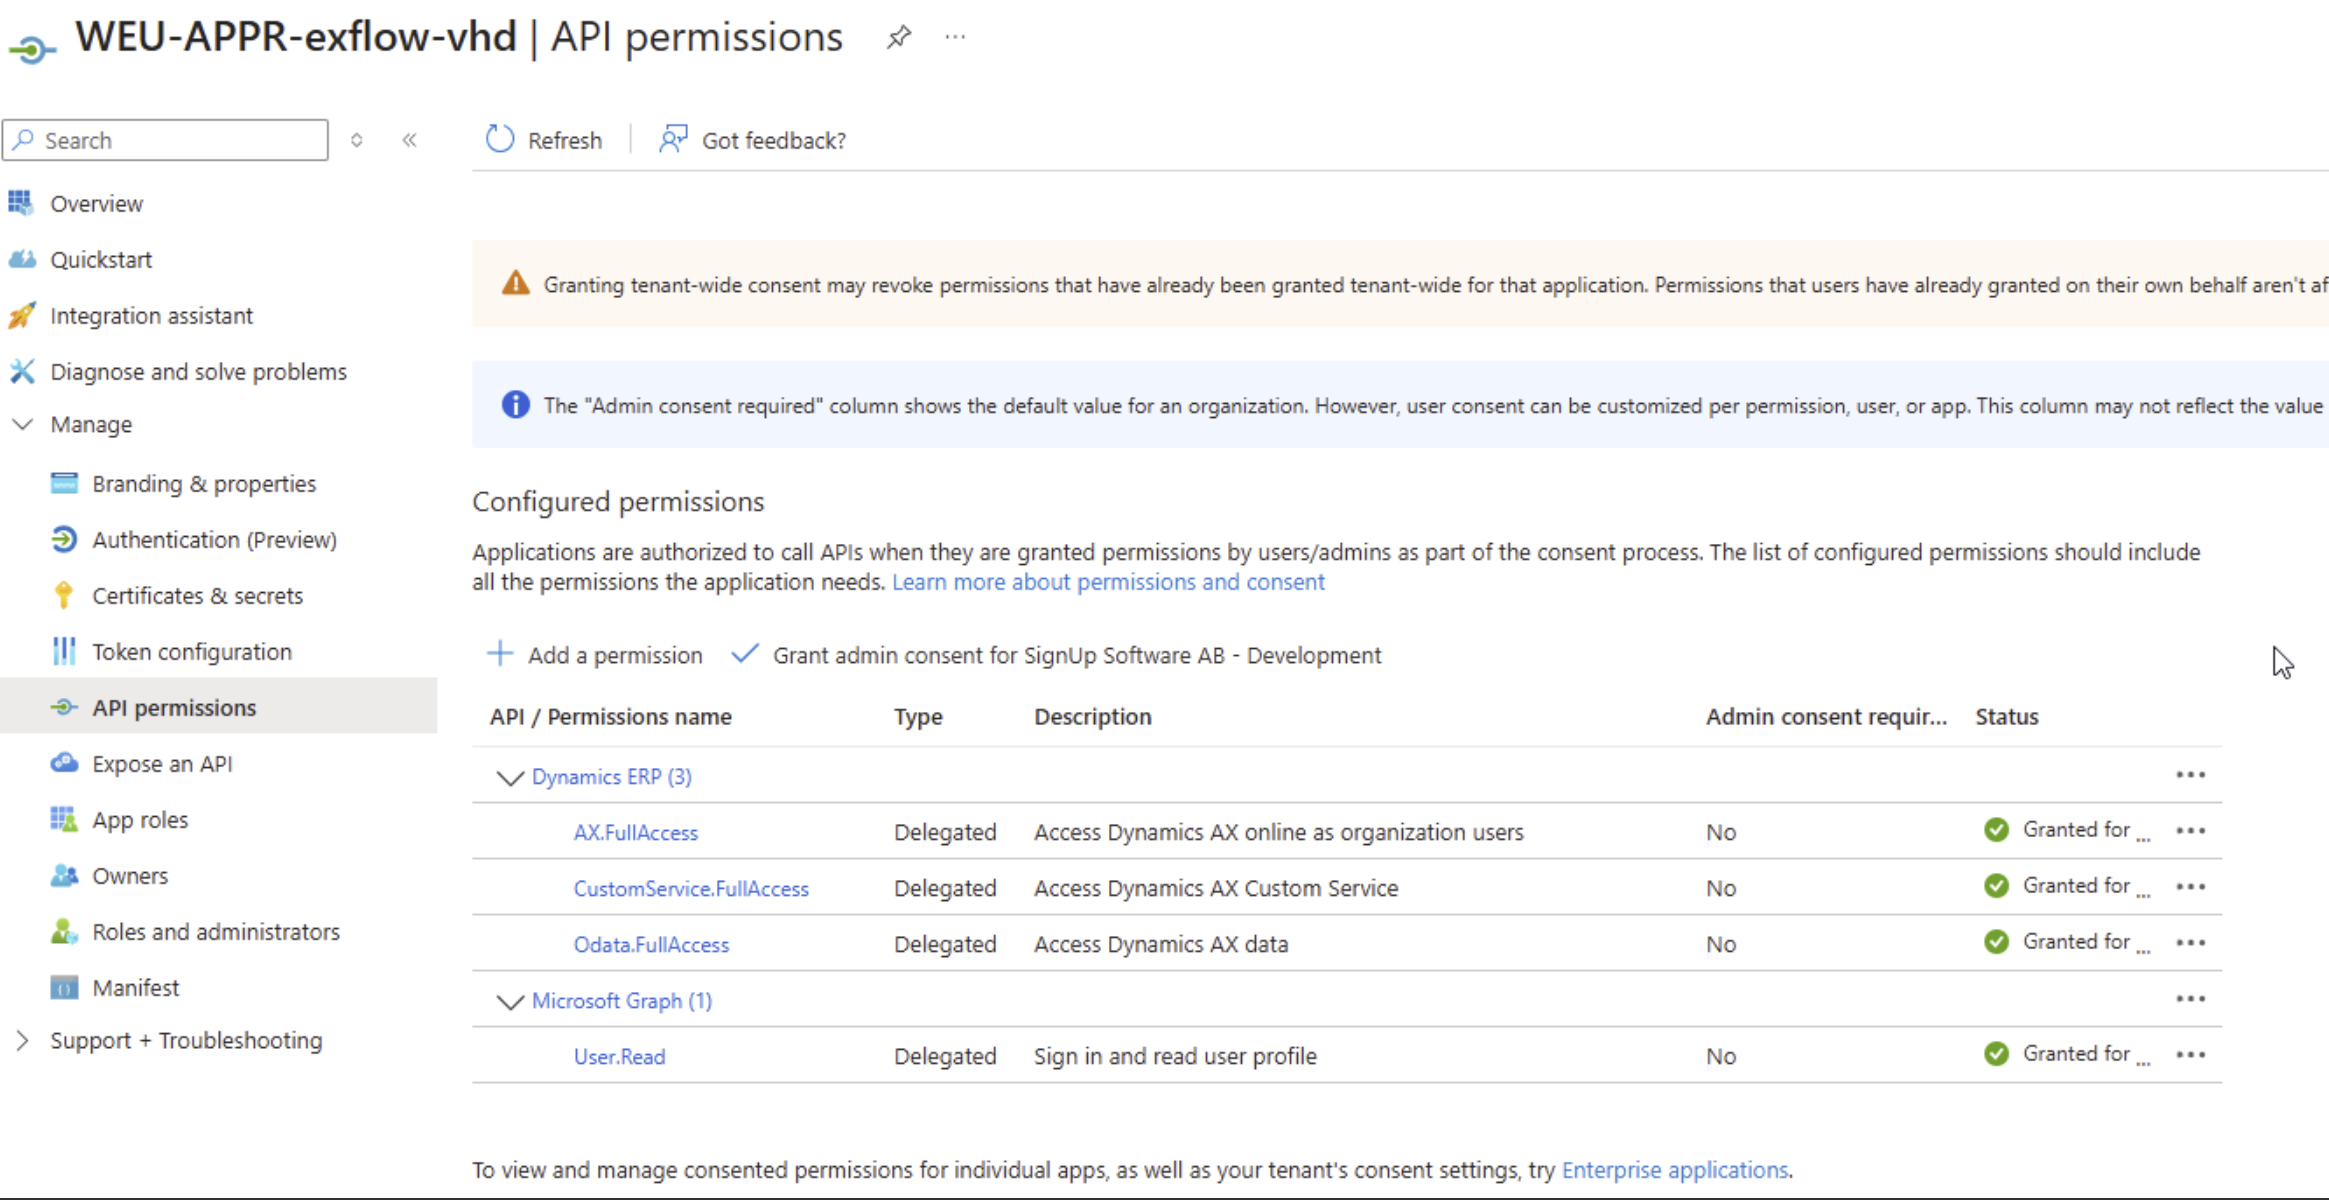The image size is (2329, 1200).
Task: Open the ellipsis menu for CustomService.FullAccess
Action: click(x=2190, y=887)
